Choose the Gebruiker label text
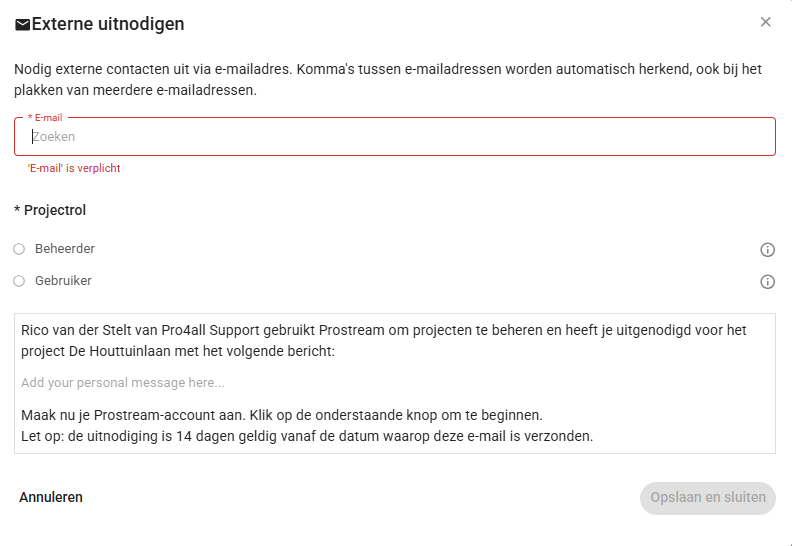The width and height of the screenshot is (792, 546). (63, 280)
